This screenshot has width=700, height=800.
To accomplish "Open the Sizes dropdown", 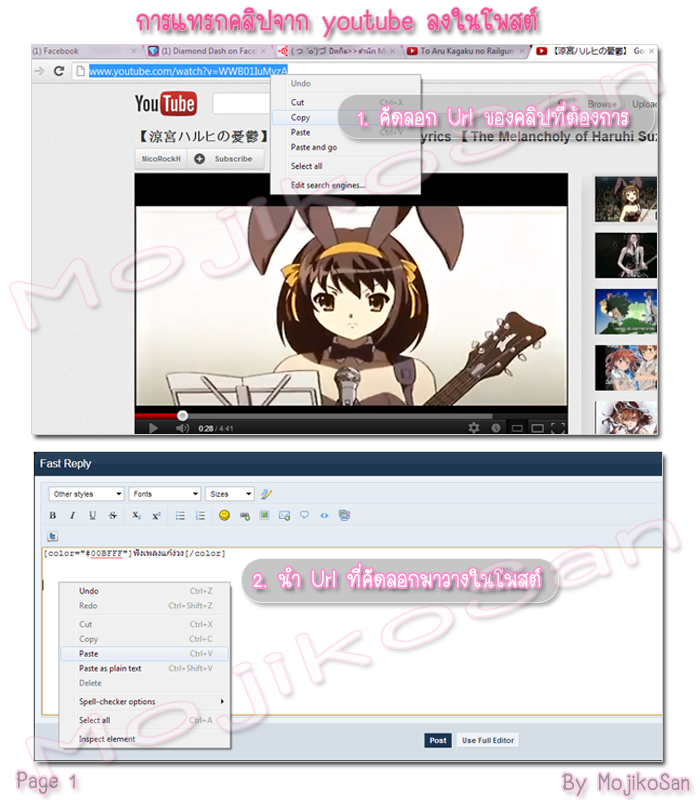I will pos(230,494).
